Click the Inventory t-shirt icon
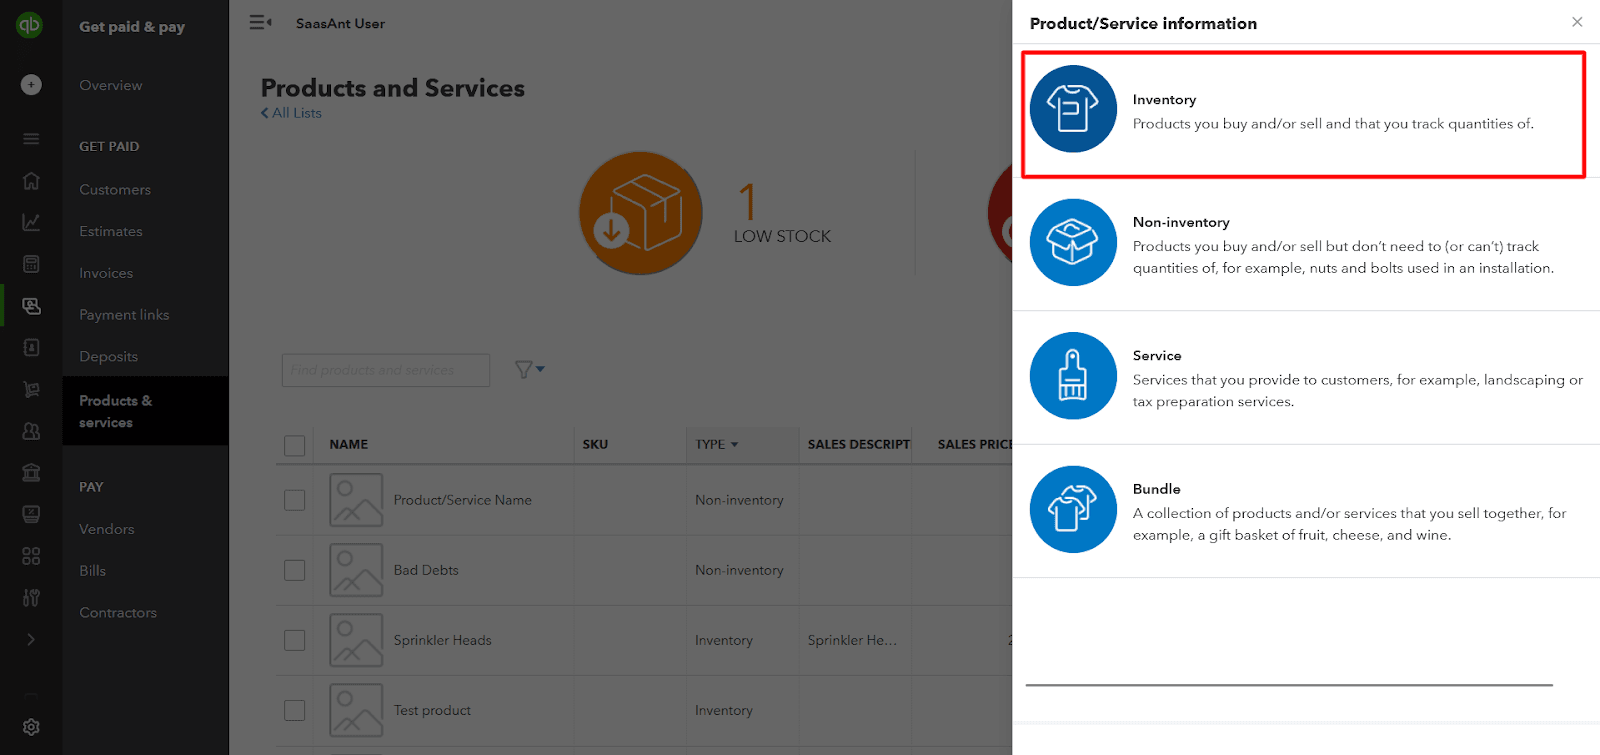The height and width of the screenshot is (755, 1600). click(1073, 109)
